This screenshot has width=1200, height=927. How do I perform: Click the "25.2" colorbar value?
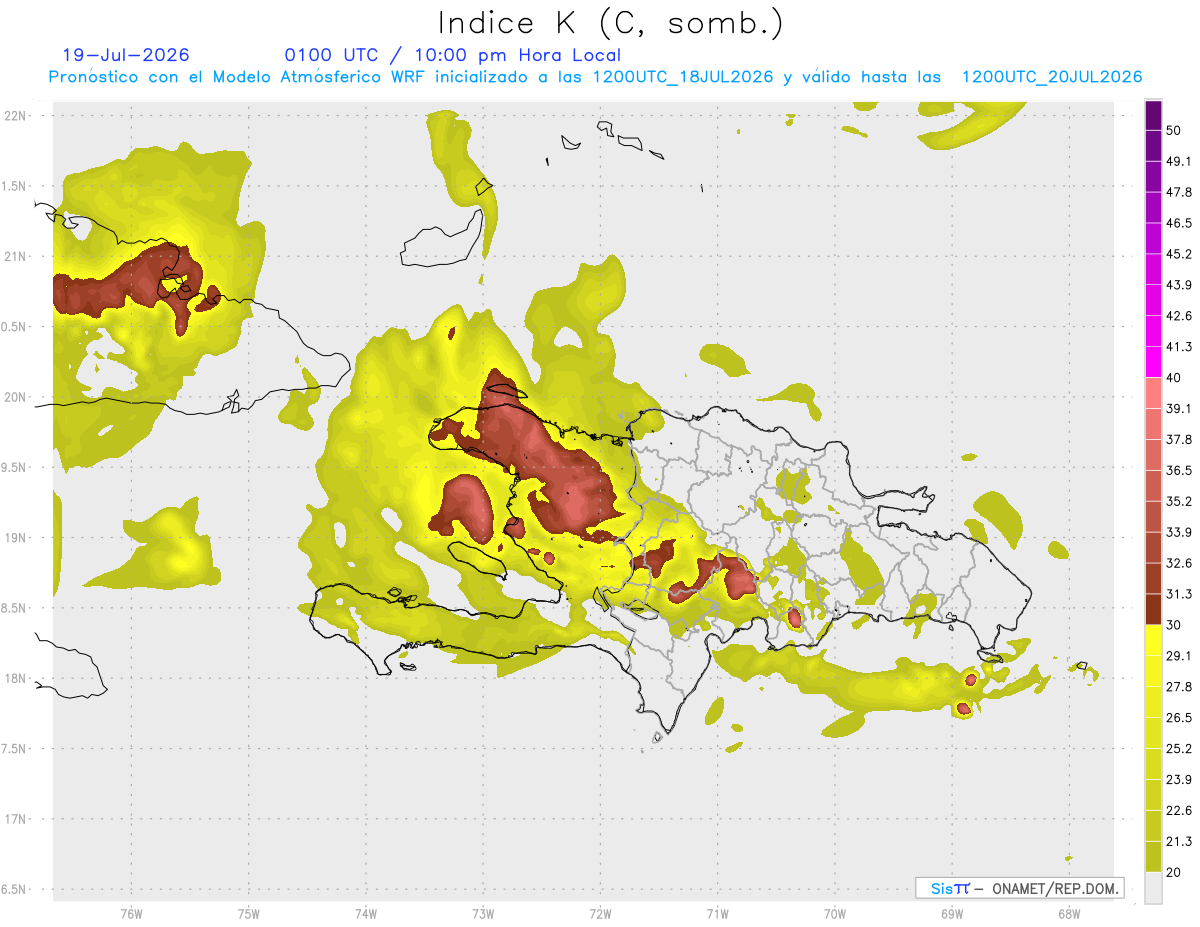pos(1179,749)
